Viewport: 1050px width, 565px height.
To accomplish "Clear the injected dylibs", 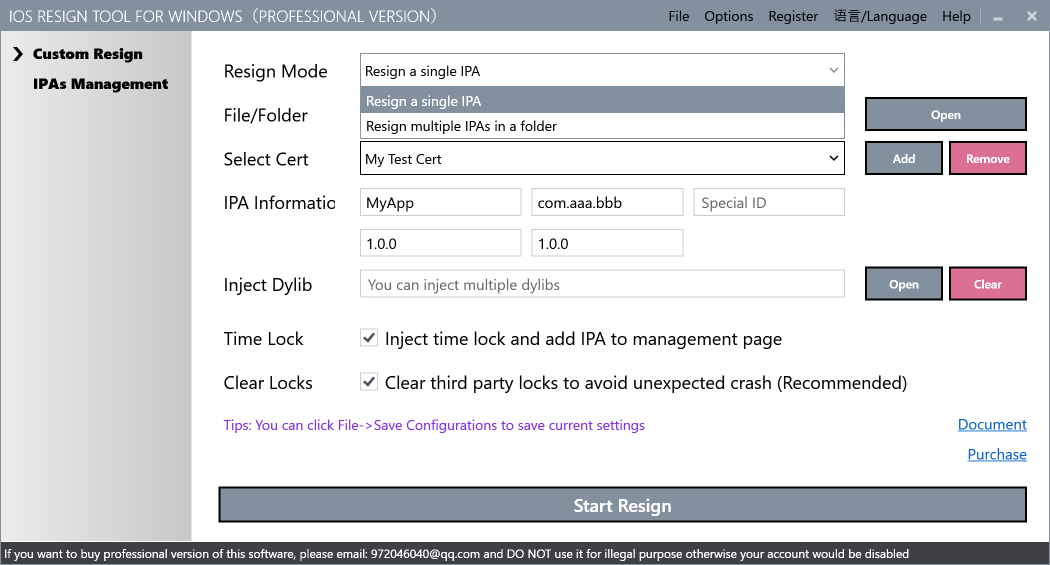I will (987, 285).
